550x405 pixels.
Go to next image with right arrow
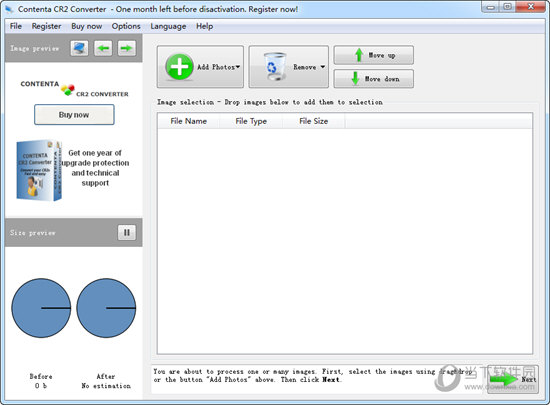127,48
